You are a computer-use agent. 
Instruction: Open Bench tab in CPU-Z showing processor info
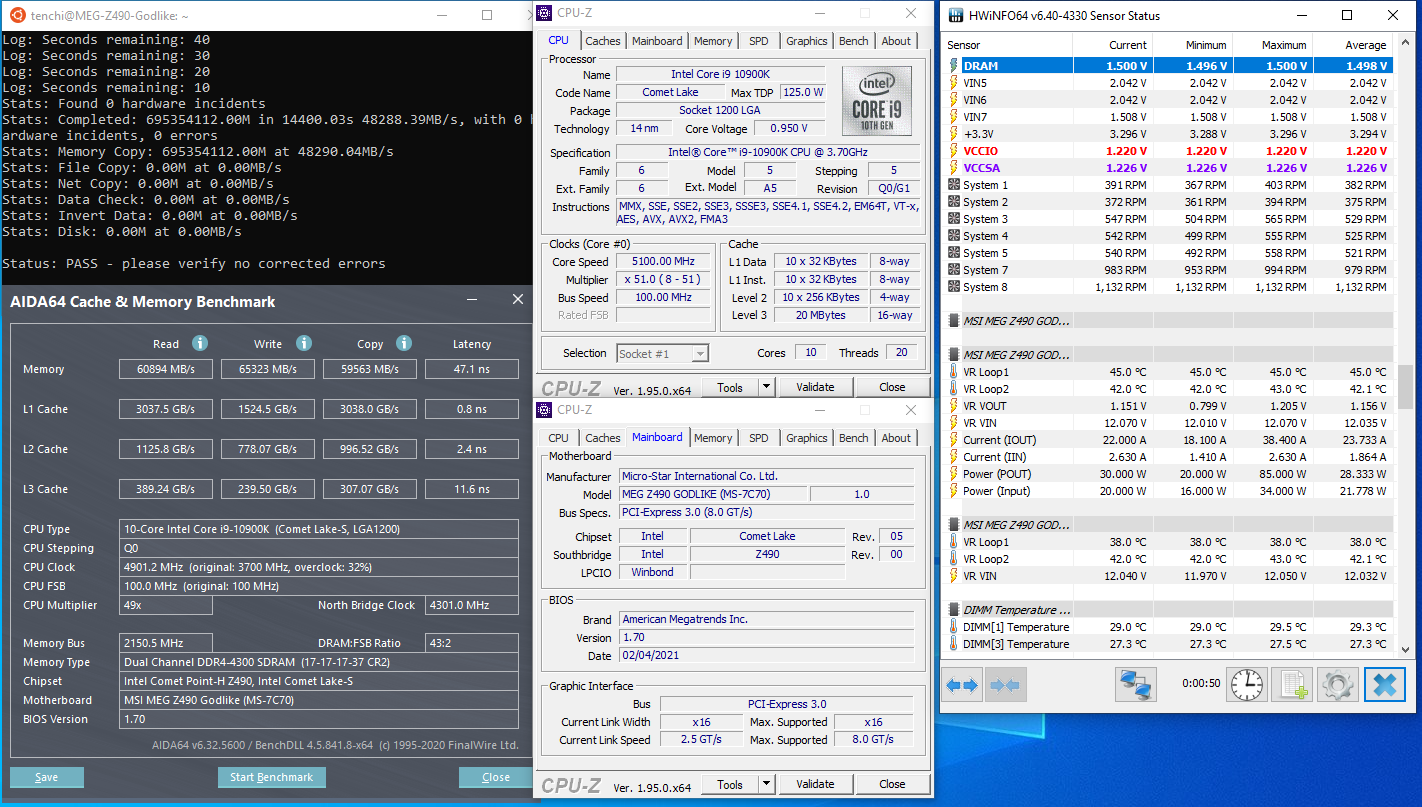click(x=853, y=41)
